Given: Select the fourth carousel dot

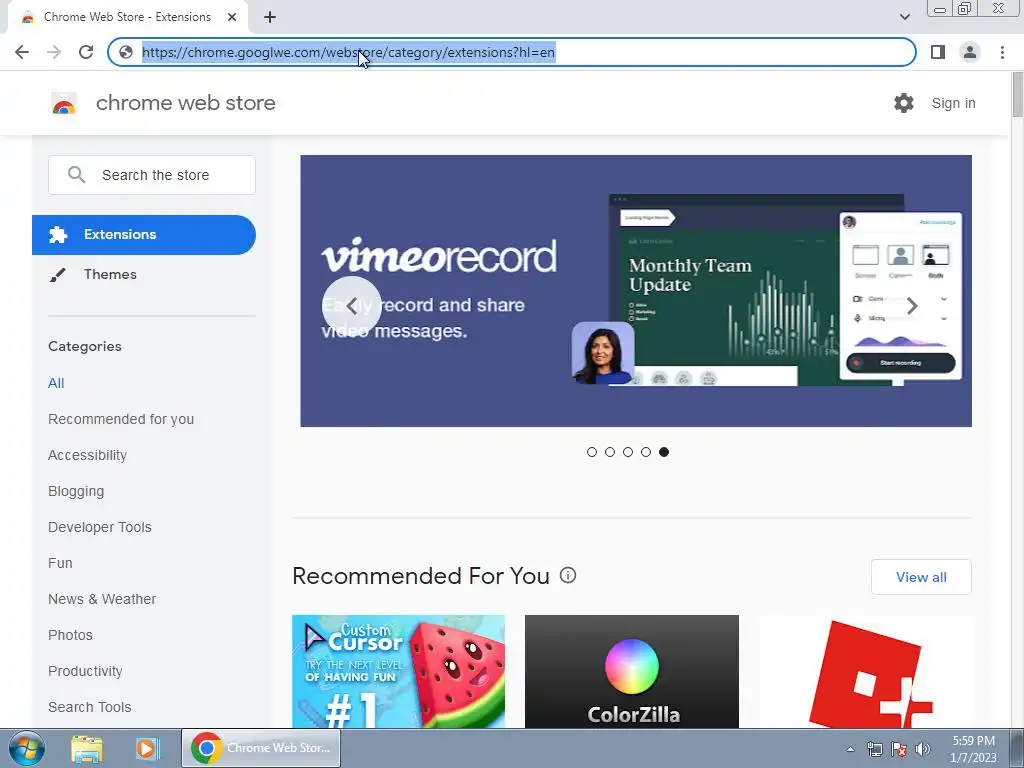Looking at the screenshot, I should point(646,452).
